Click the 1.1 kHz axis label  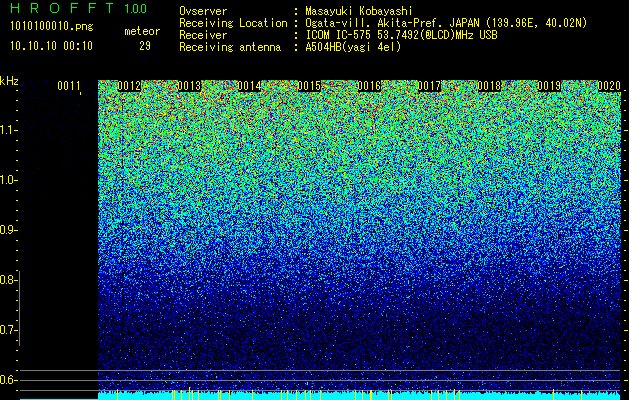point(8,130)
